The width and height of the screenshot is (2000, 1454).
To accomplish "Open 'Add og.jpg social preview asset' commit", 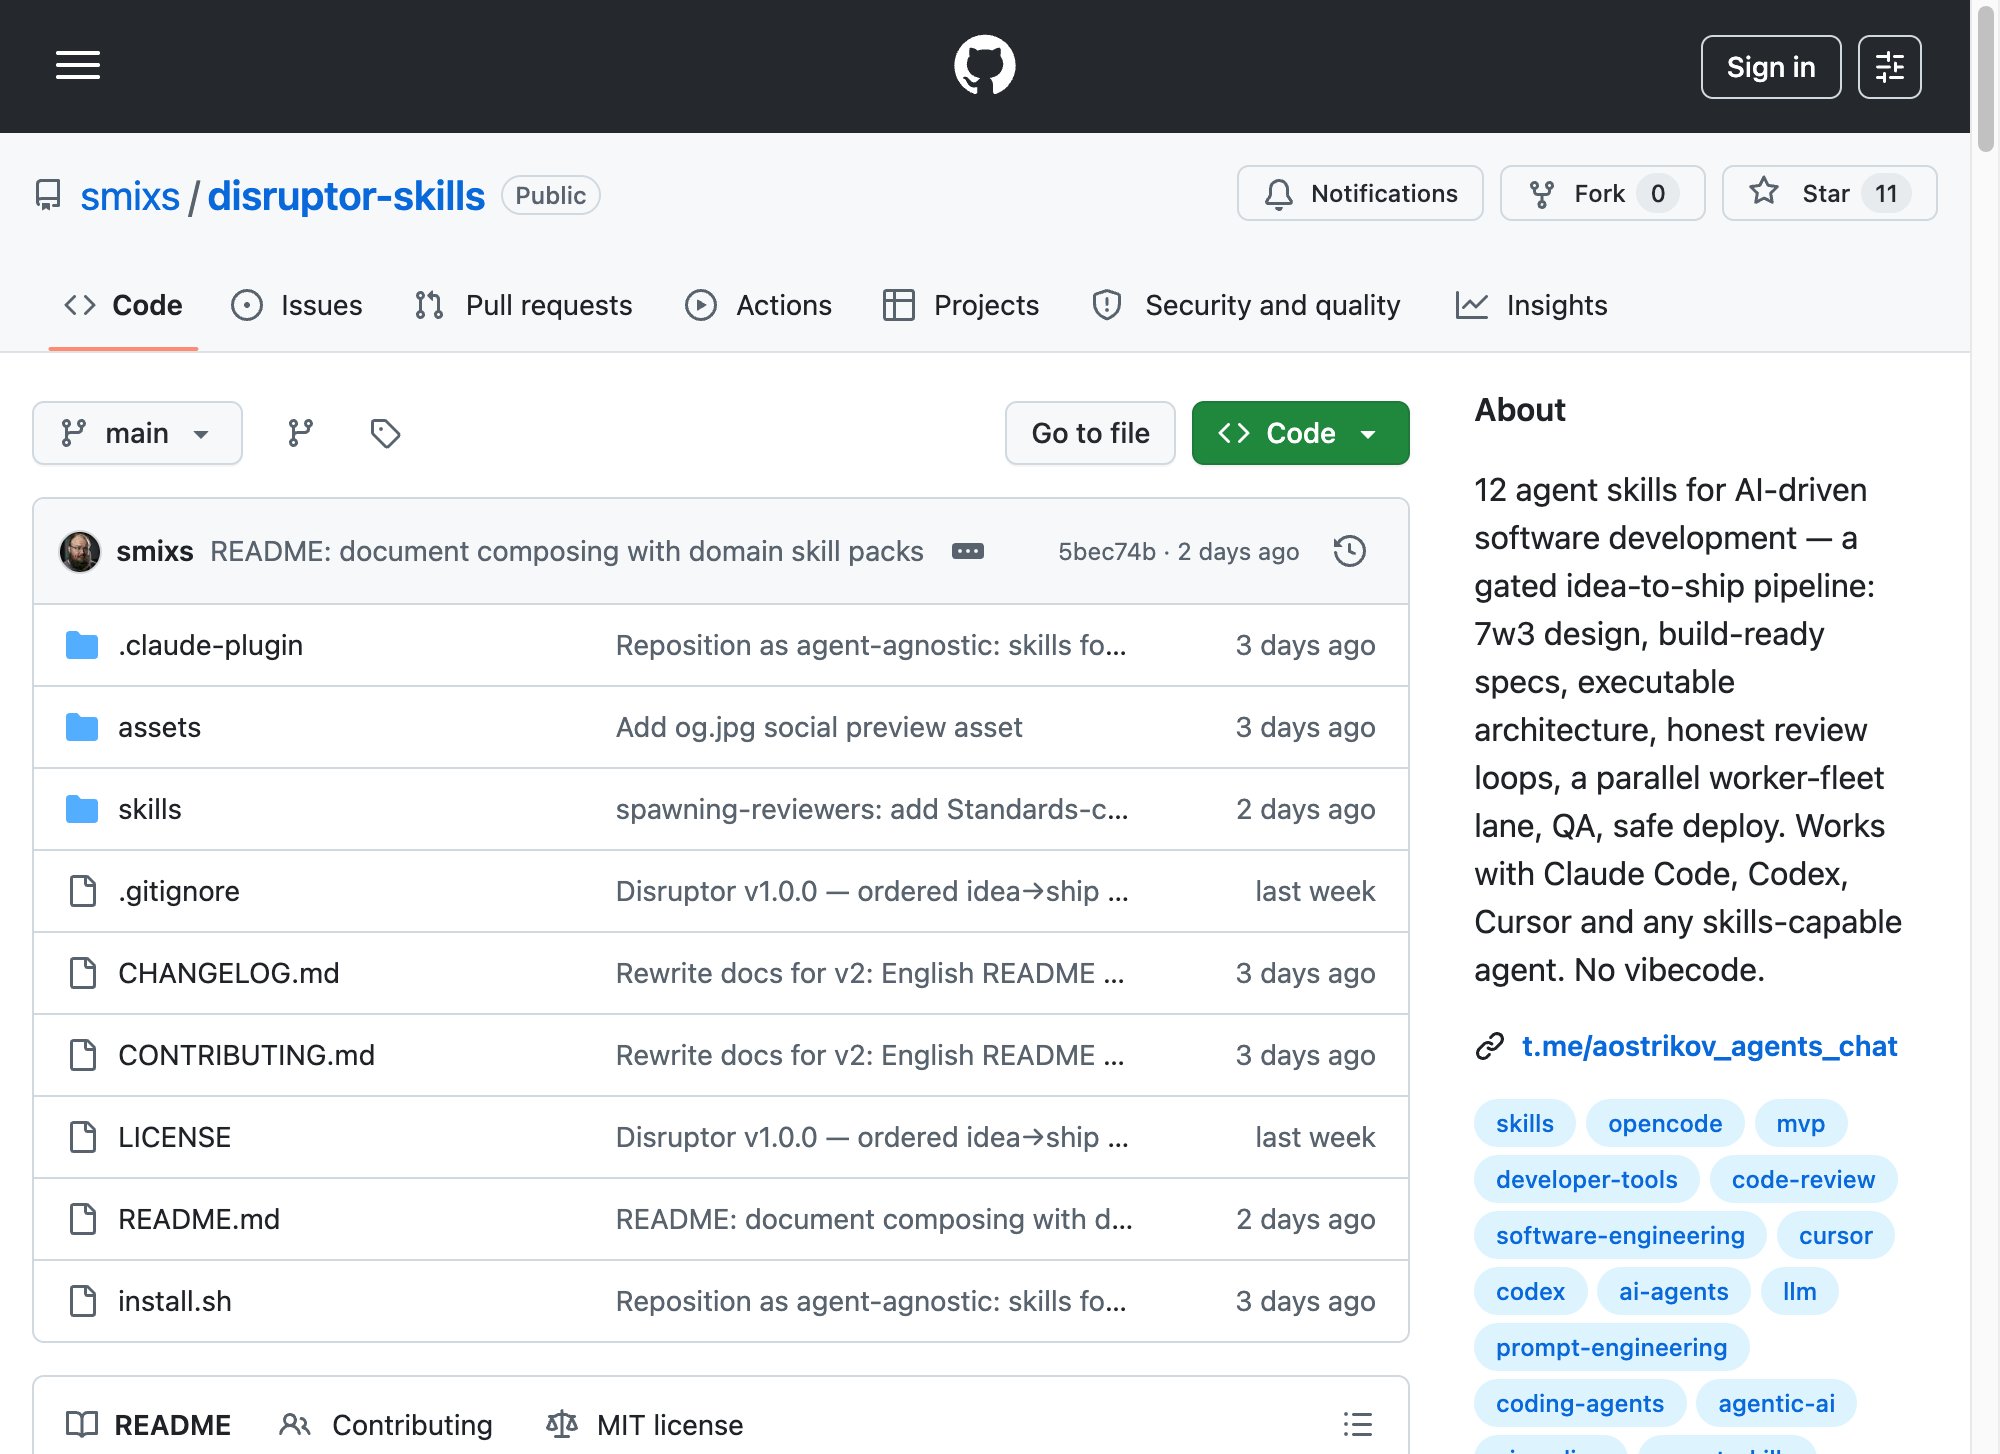I will pos(819,727).
